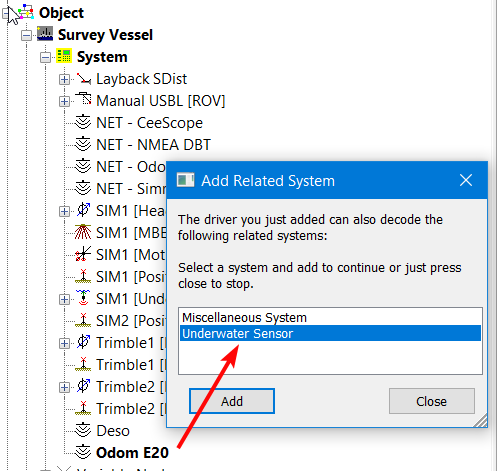497x471 pixels.
Task: Collapse the System tree node
Action: pyautogui.click(x=45, y=57)
